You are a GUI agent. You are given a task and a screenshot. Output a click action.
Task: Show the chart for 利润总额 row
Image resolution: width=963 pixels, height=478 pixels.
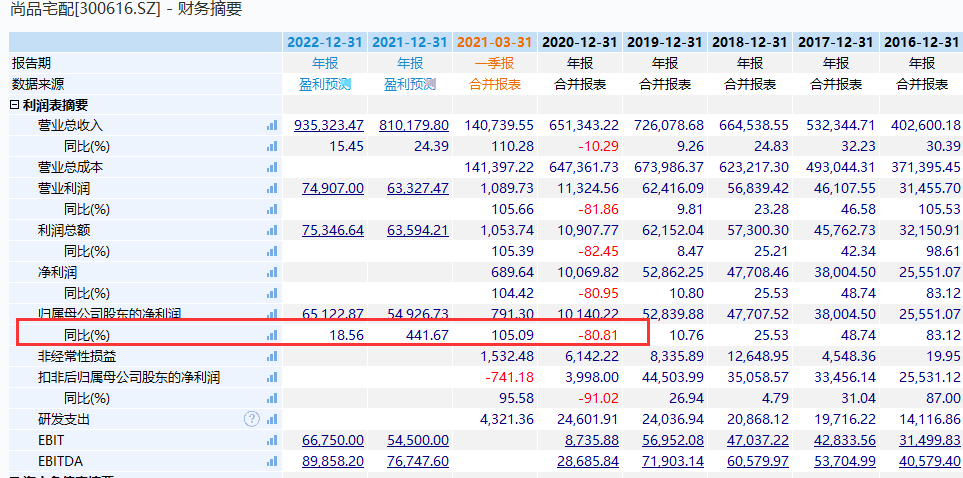(272, 230)
